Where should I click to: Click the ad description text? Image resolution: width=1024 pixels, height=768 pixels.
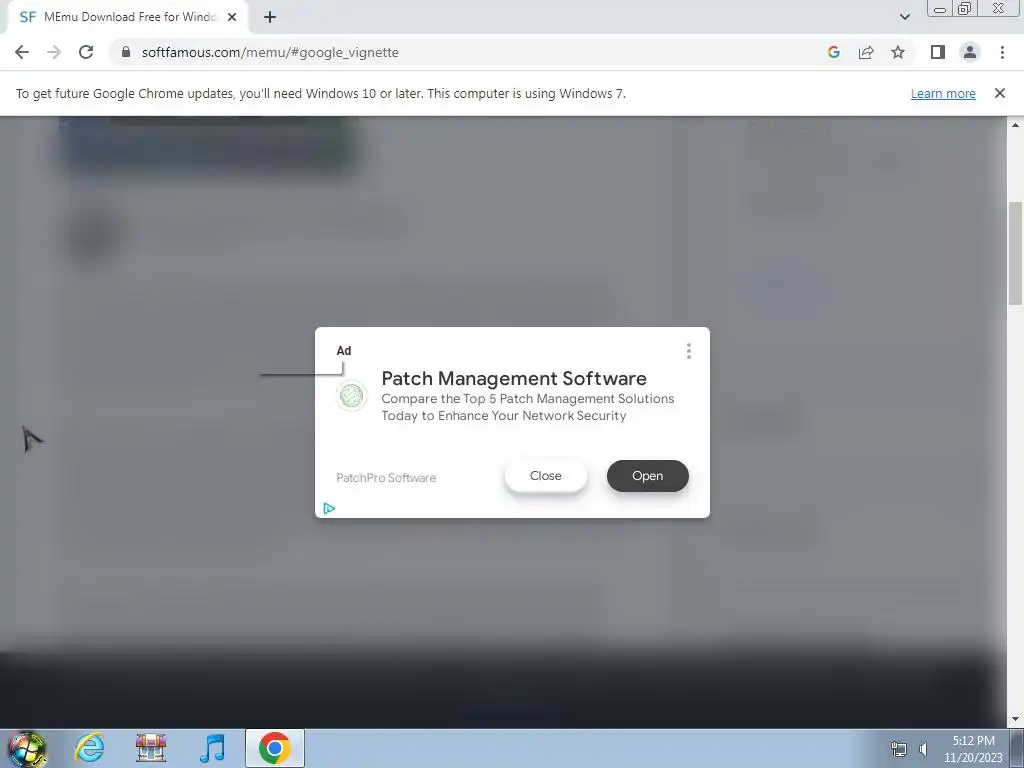click(527, 407)
